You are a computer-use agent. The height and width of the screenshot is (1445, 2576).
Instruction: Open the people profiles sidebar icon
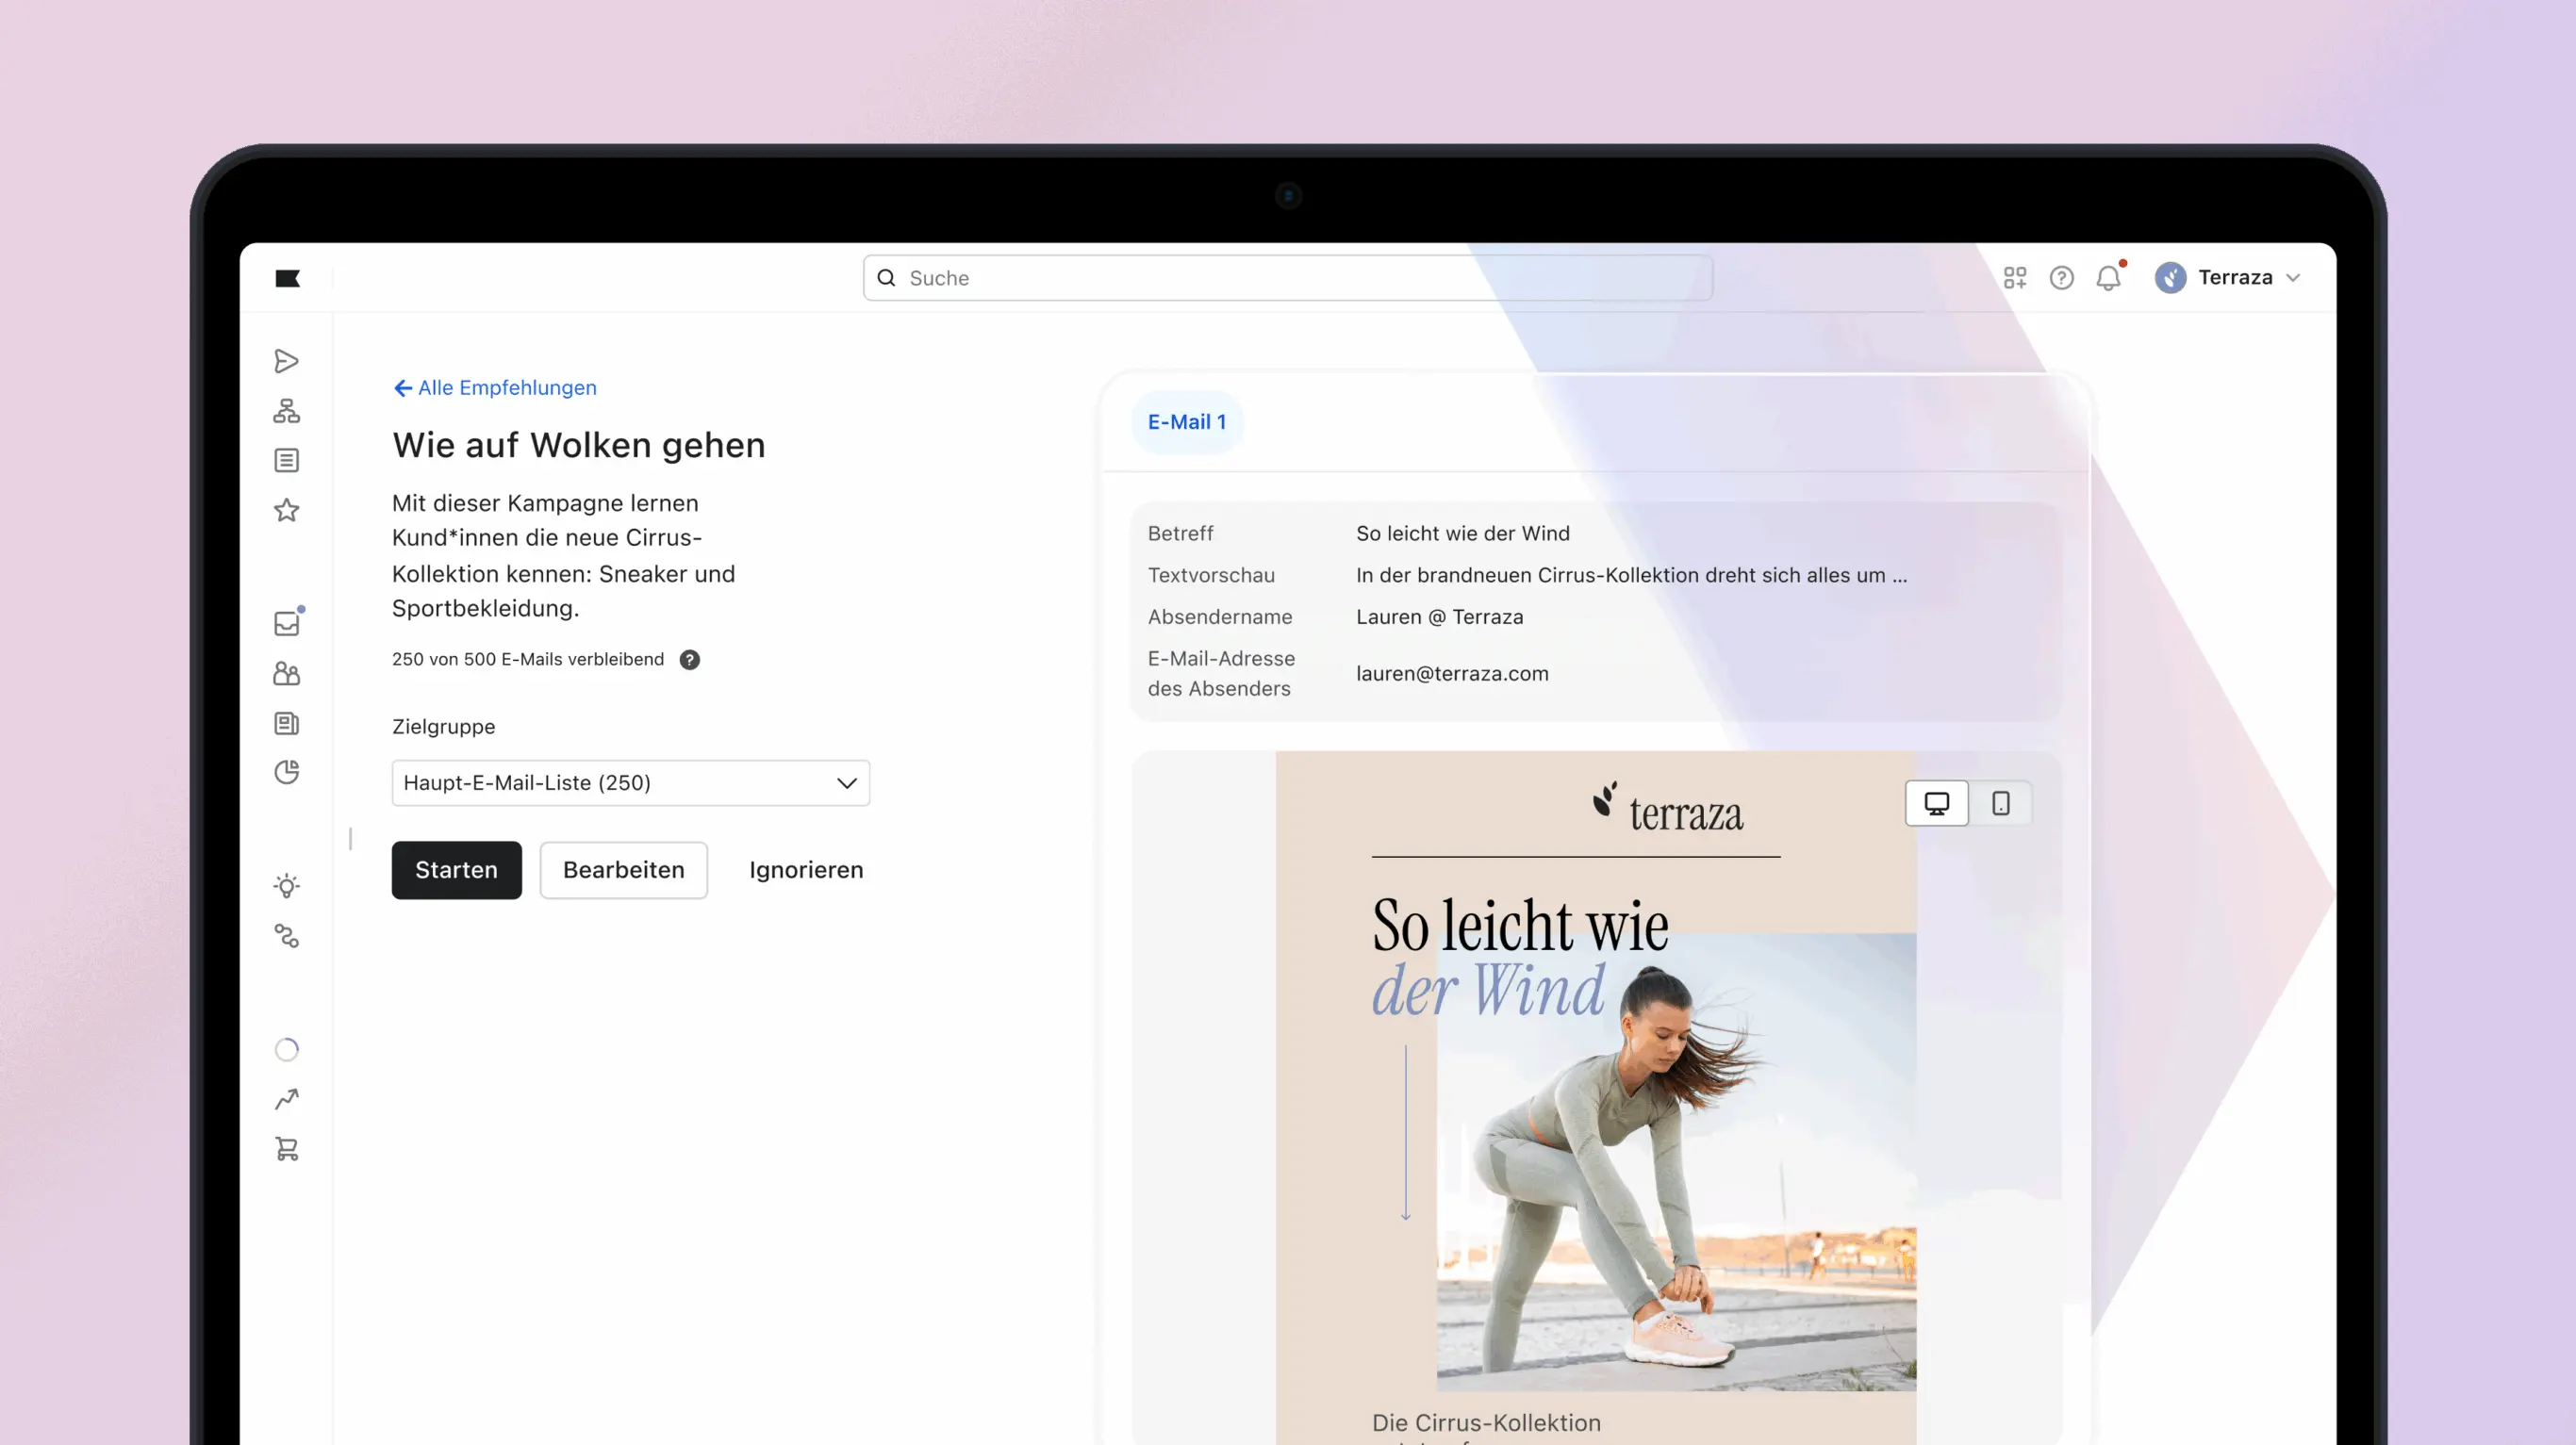tap(286, 674)
